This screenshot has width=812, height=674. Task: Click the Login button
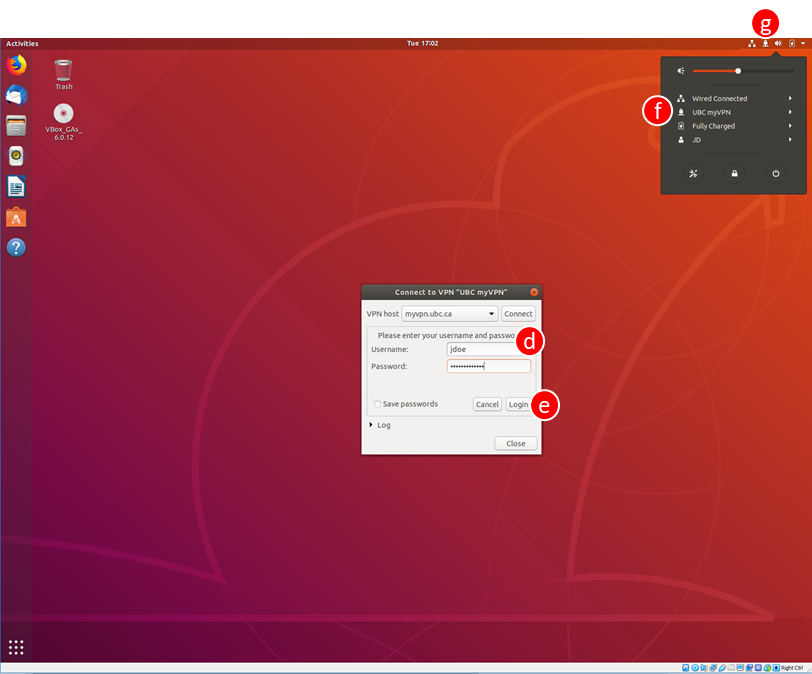tap(518, 404)
